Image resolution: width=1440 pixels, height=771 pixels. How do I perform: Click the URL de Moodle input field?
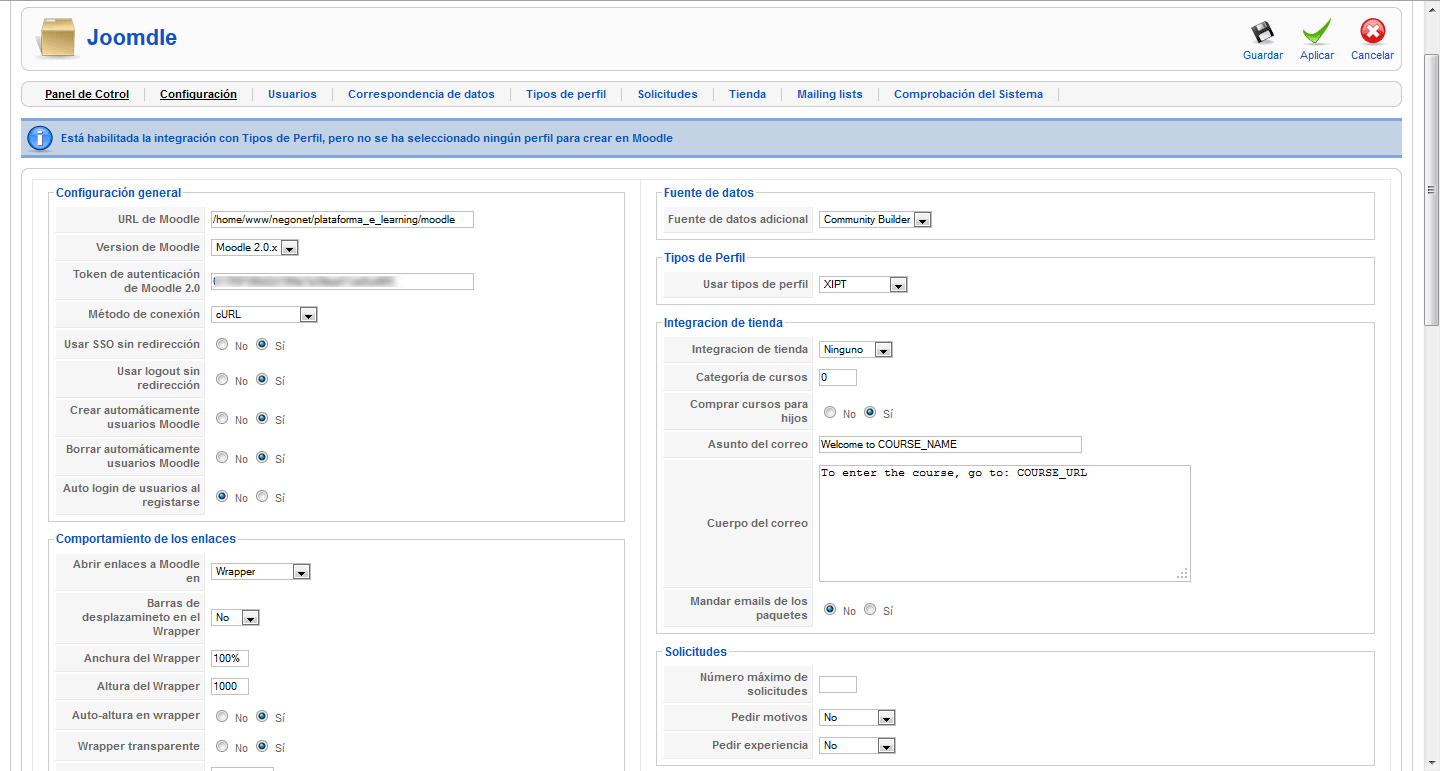click(341, 219)
